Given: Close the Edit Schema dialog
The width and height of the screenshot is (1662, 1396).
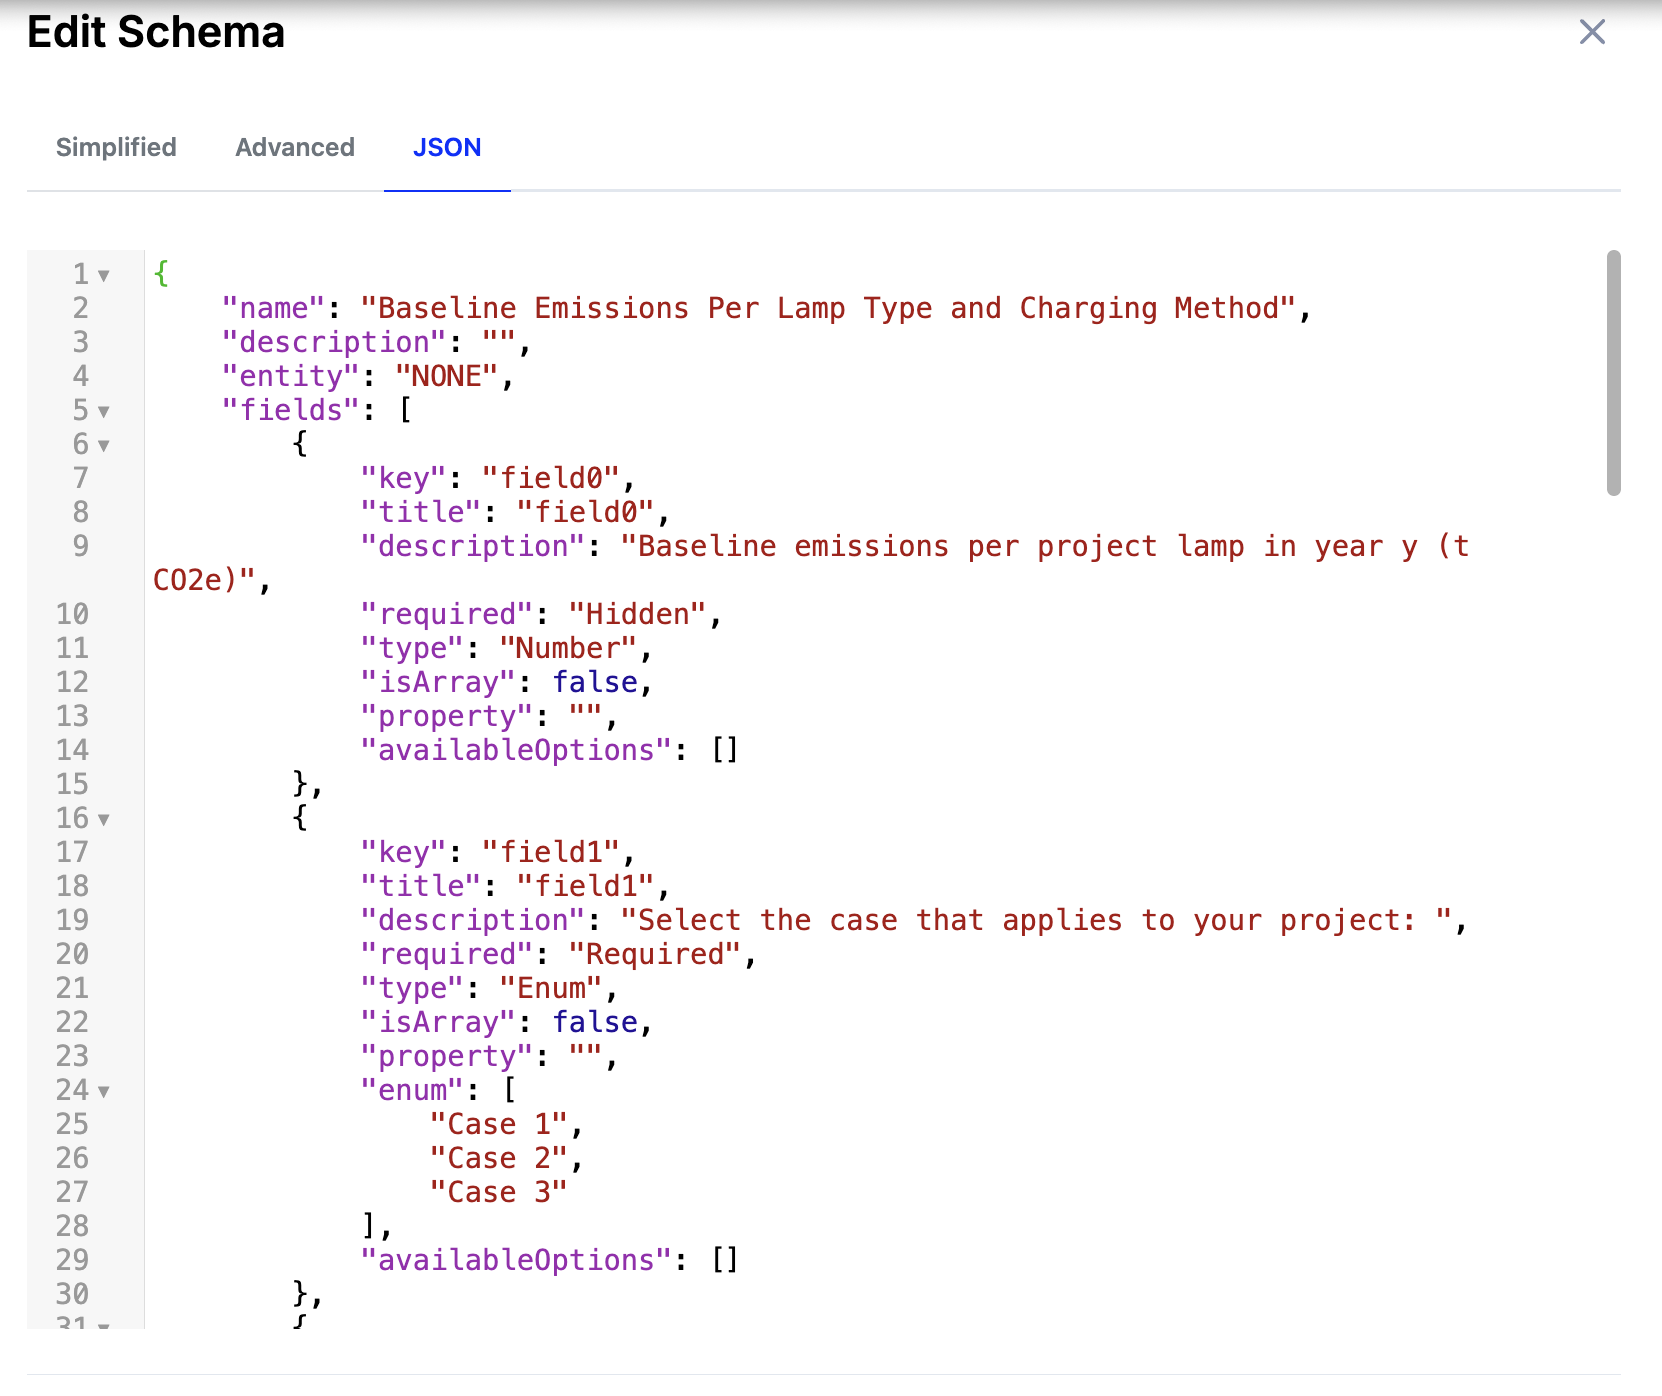Looking at the screenshot, I should click(x=1592, y=32).
